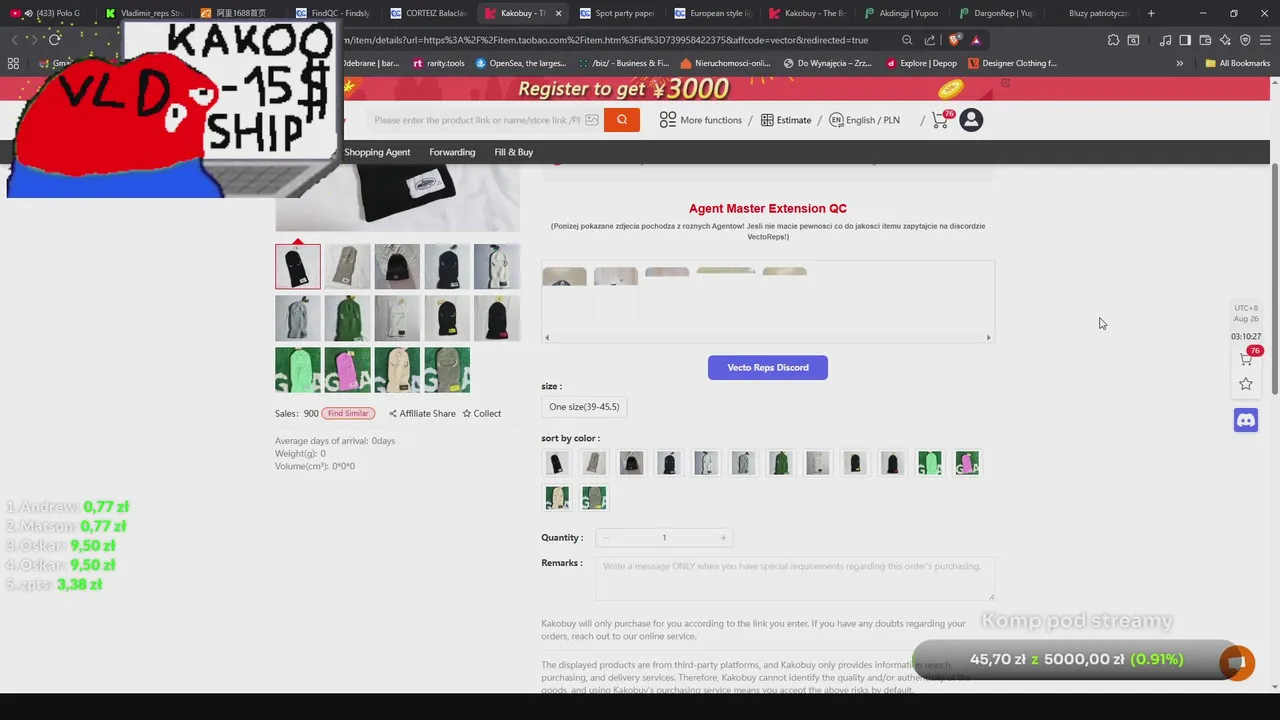Click the browser zoom magnifier icon in the address bar

point(907,40)
